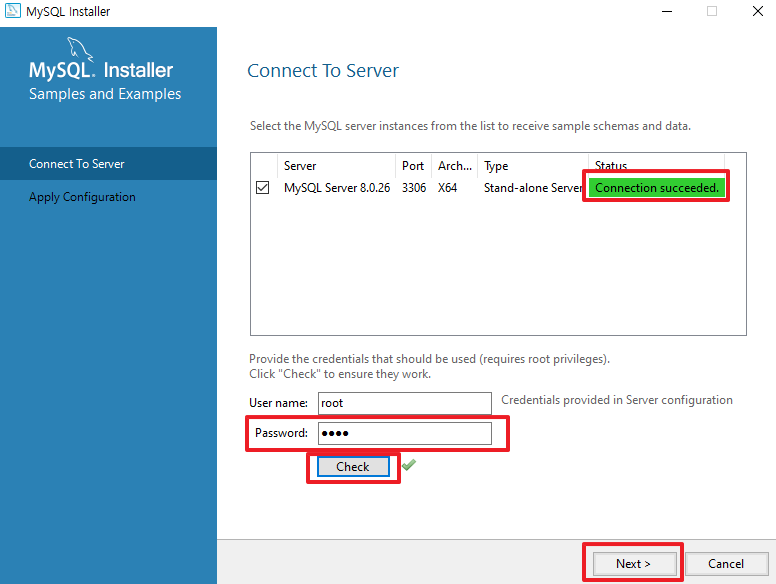Click the Arch... column header
The width and height of the screenshot is (776, 584).
[454, 166]
